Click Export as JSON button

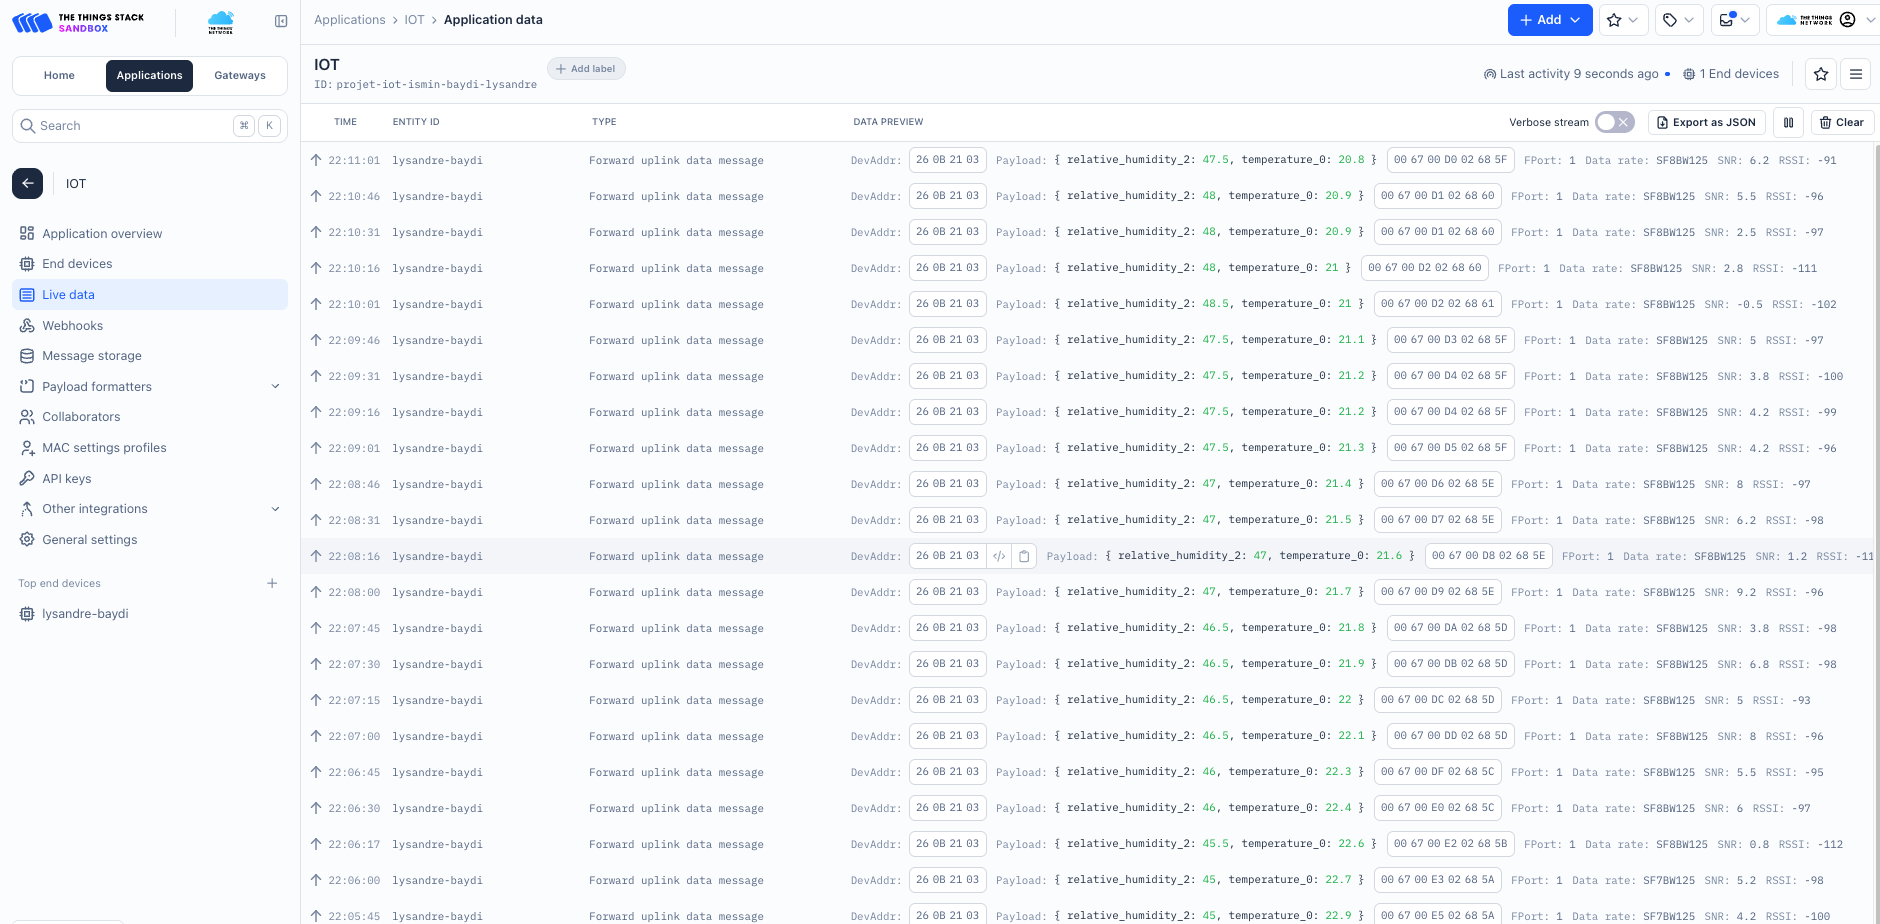point(1706,122)
